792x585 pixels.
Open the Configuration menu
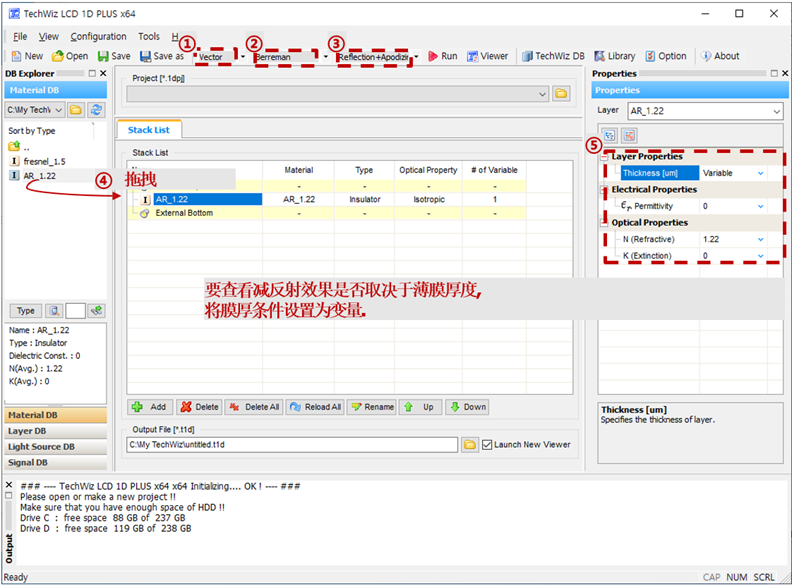98,36
